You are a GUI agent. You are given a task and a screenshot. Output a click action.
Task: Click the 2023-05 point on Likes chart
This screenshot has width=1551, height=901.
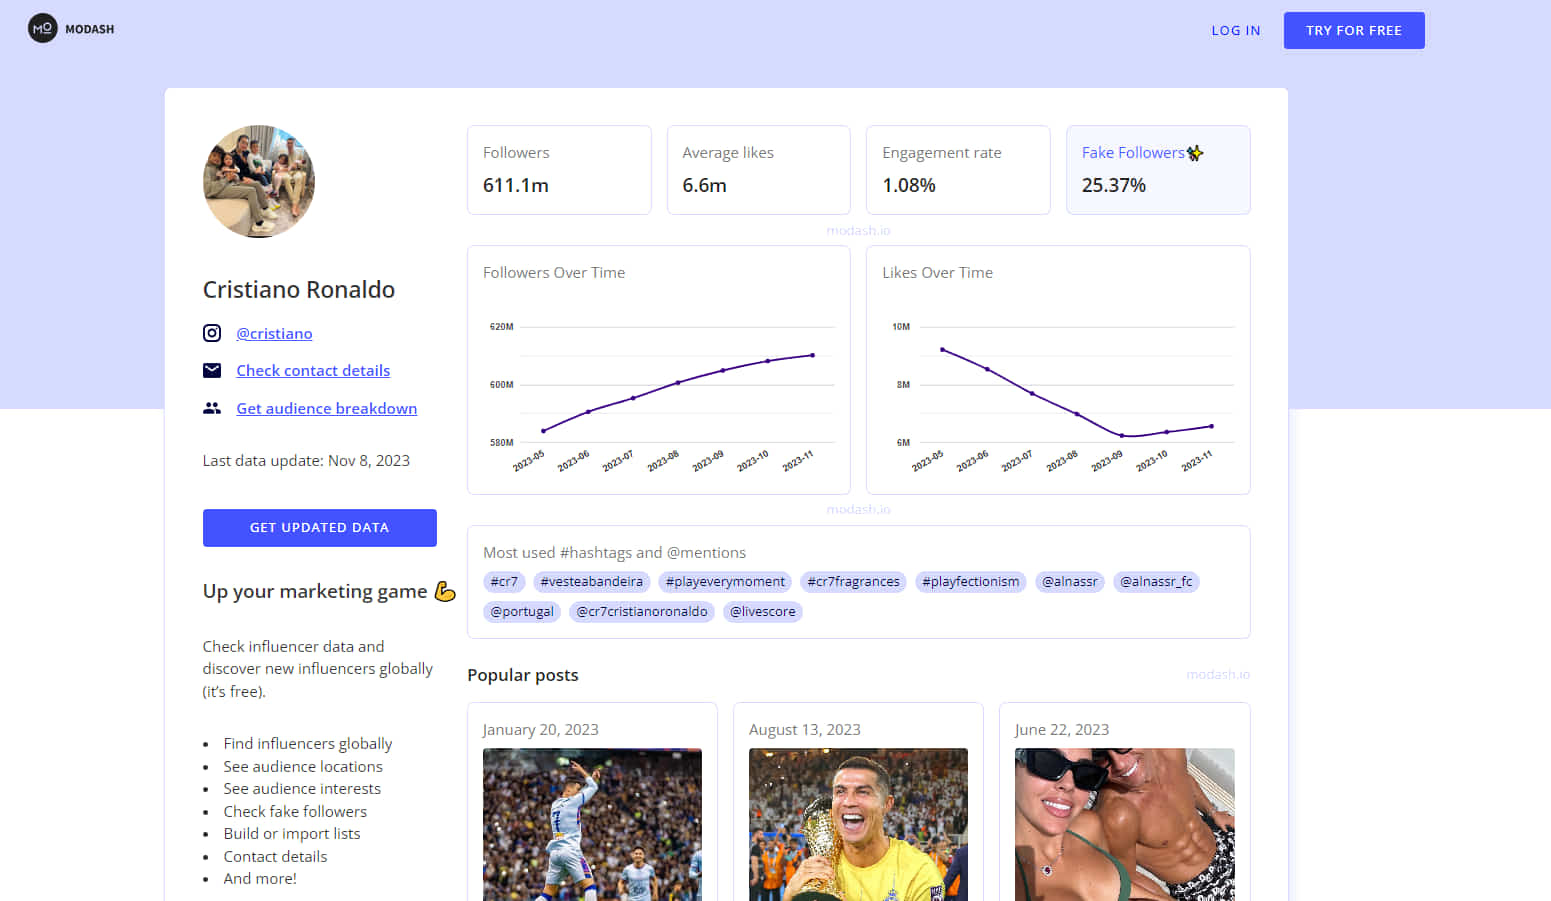tap(942, 349)
